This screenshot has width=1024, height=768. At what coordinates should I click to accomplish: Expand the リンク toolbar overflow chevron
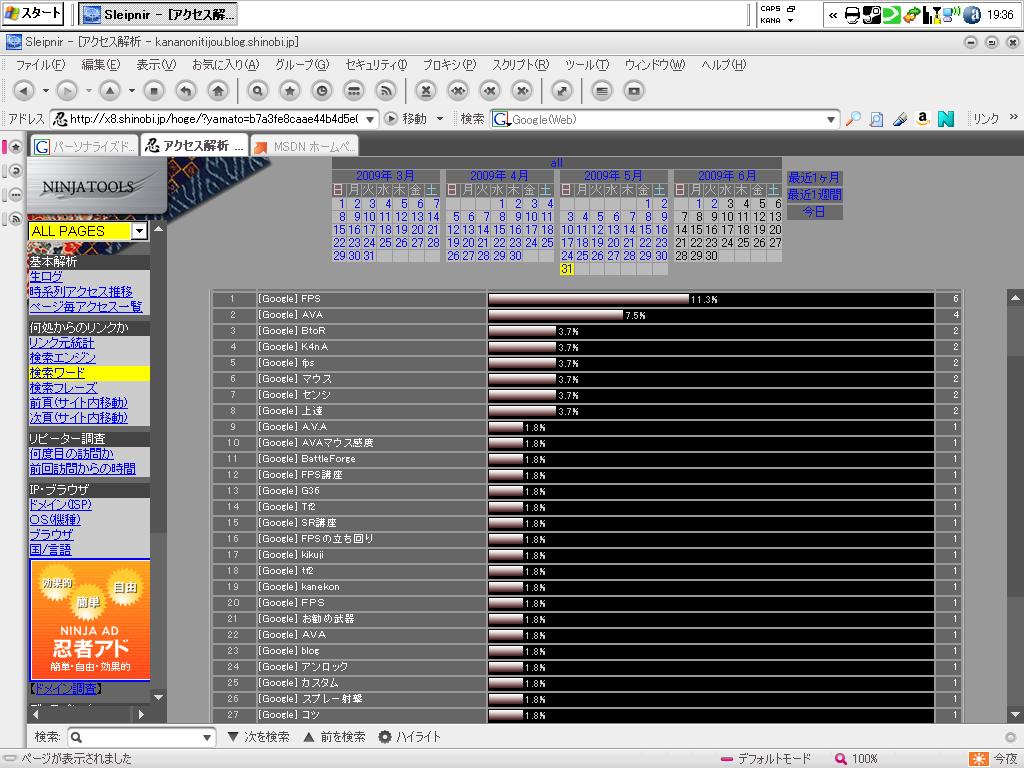(x=1014, y=117)
